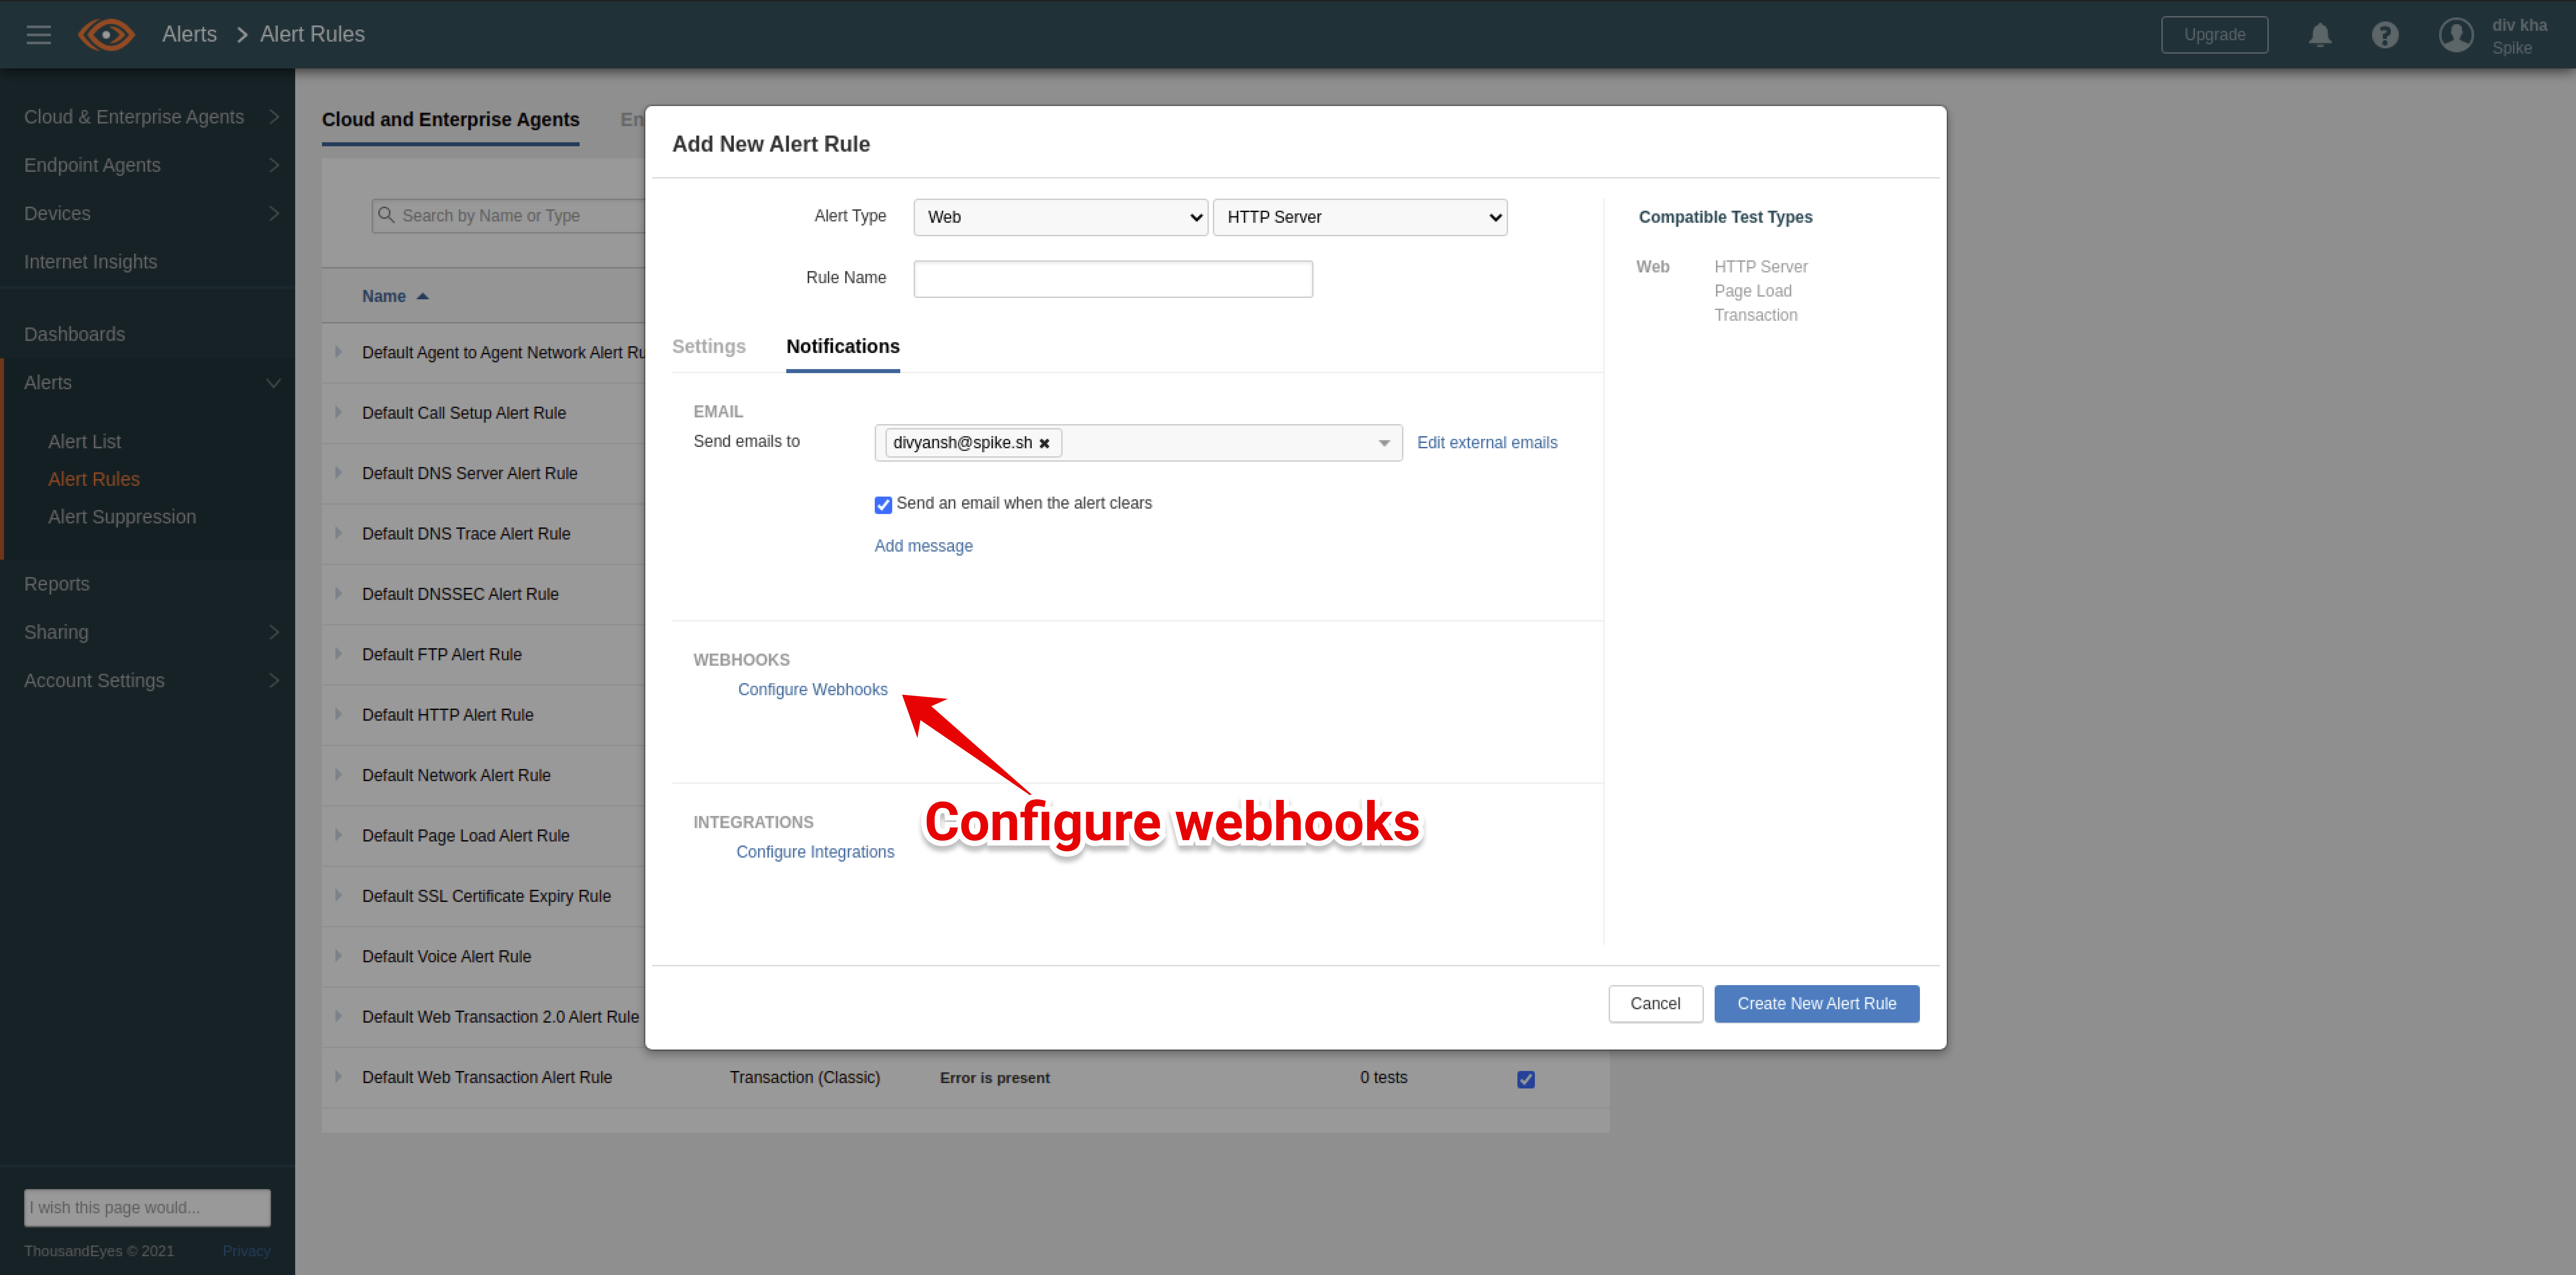Image resolution: width=2576 pixels, height=1275 pixels.
Task: Expand Default HTTP Alert Rule row
Action: pyautogui.click(x=339, y=714)
